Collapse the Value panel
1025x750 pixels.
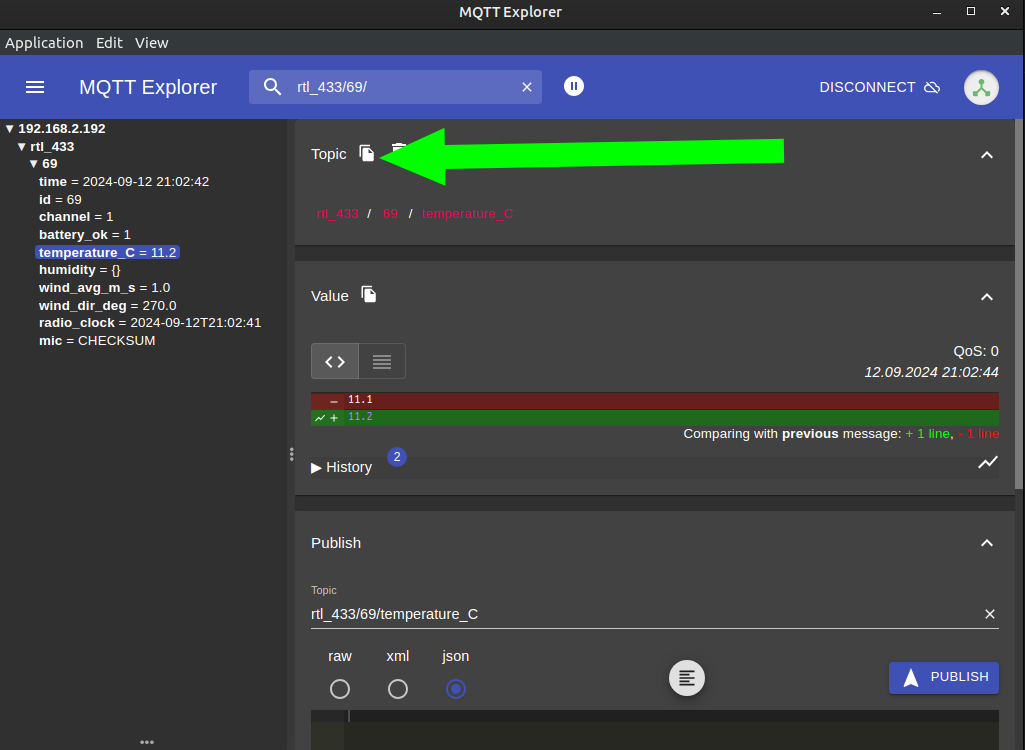point(986,296)
